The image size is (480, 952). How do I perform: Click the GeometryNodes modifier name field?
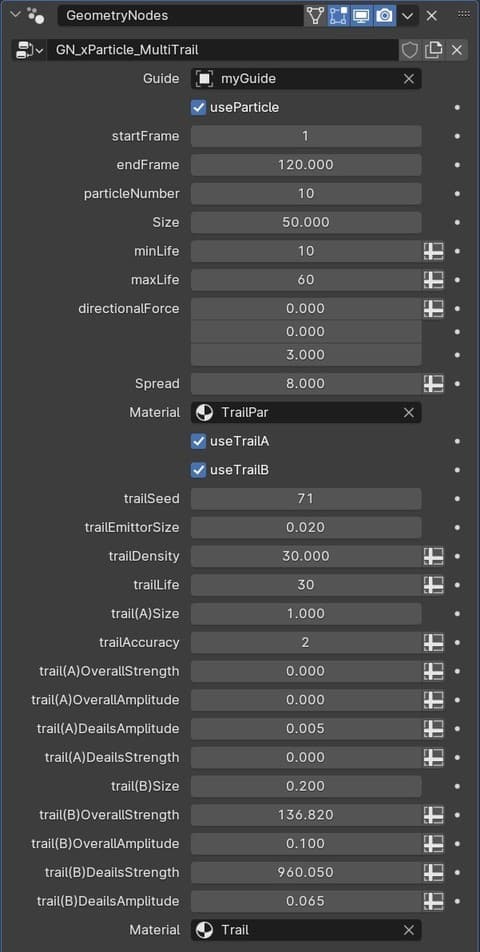(180, 16)
